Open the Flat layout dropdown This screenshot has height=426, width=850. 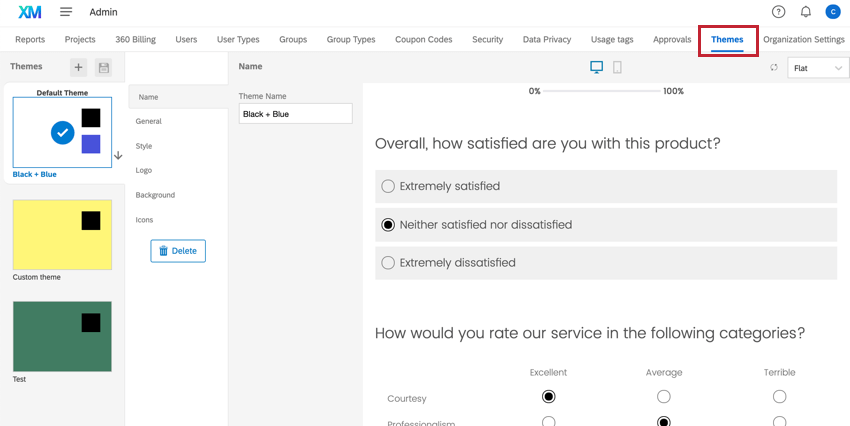[x=818, y=68]
